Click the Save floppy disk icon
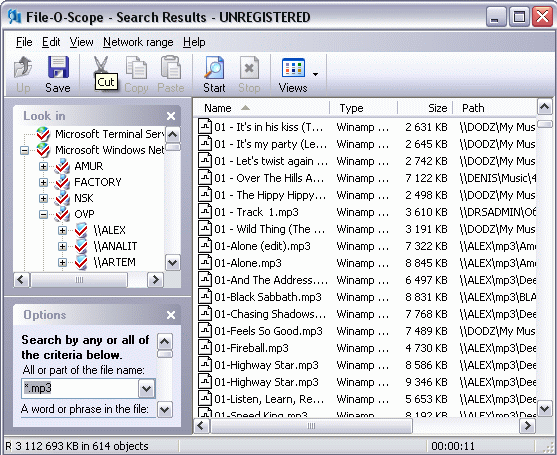This screenshot has height=455, width=557. point(58,67)
